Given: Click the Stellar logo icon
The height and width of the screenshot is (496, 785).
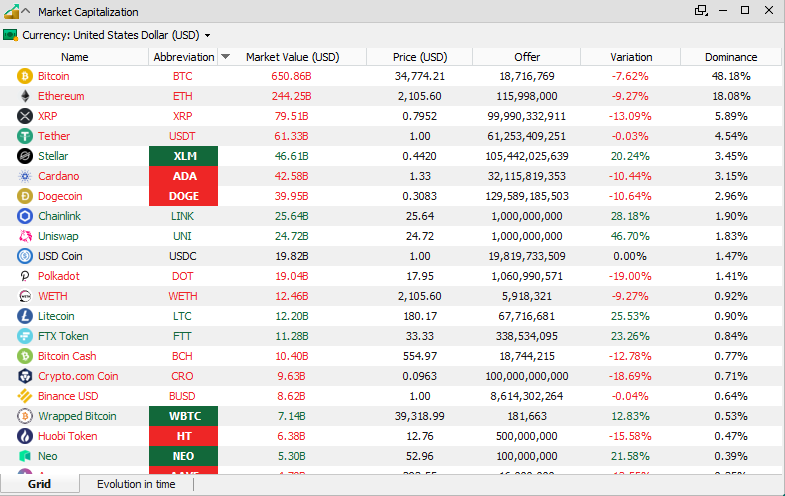Looking at the screenshot, I should [25, 156].
